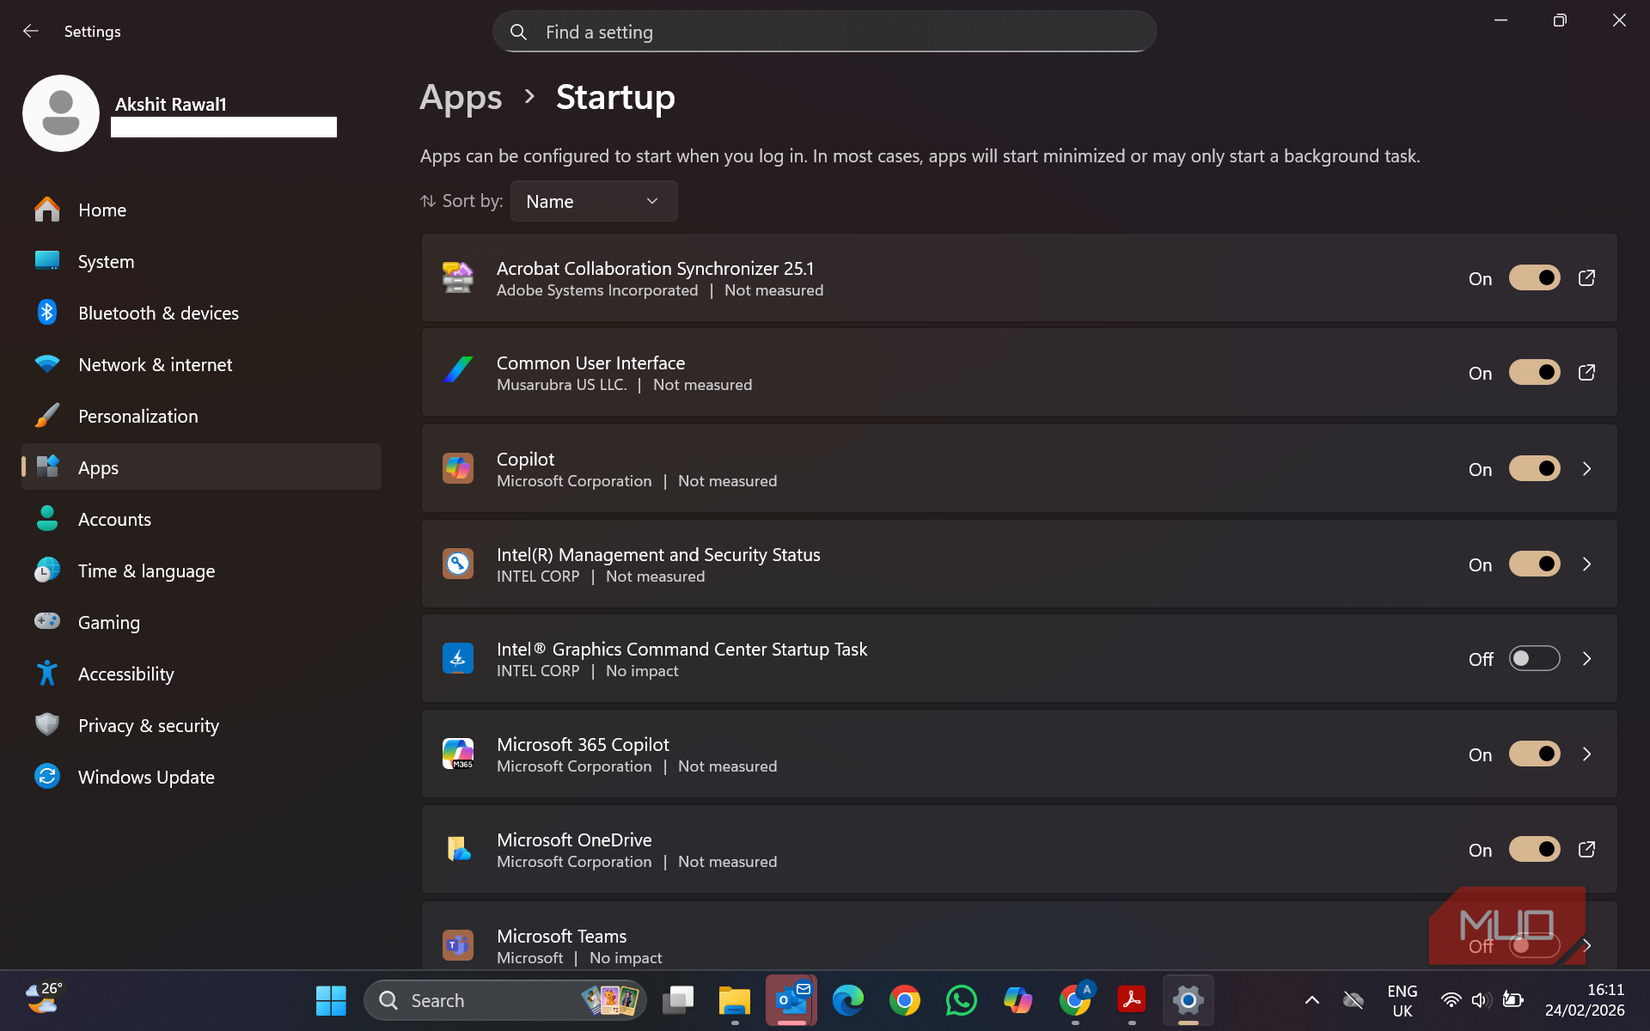Open Network & internet settings
The width and height of the screenshot is (1650, 1031).
point(155,364)
